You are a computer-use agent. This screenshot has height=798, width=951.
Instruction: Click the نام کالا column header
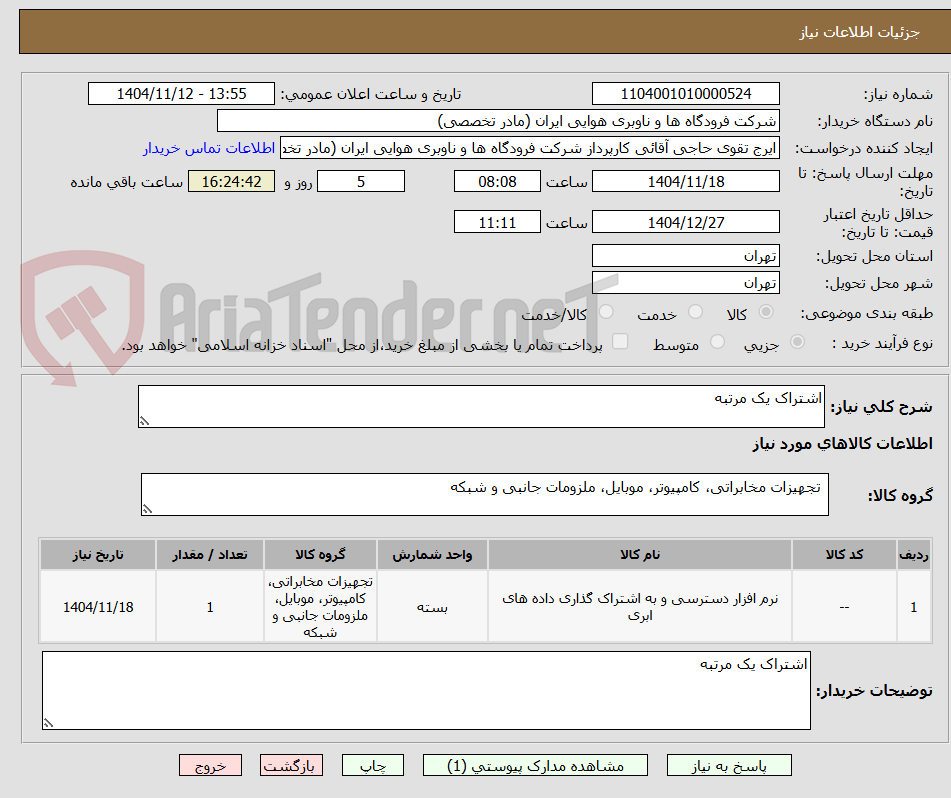point(640,554)
